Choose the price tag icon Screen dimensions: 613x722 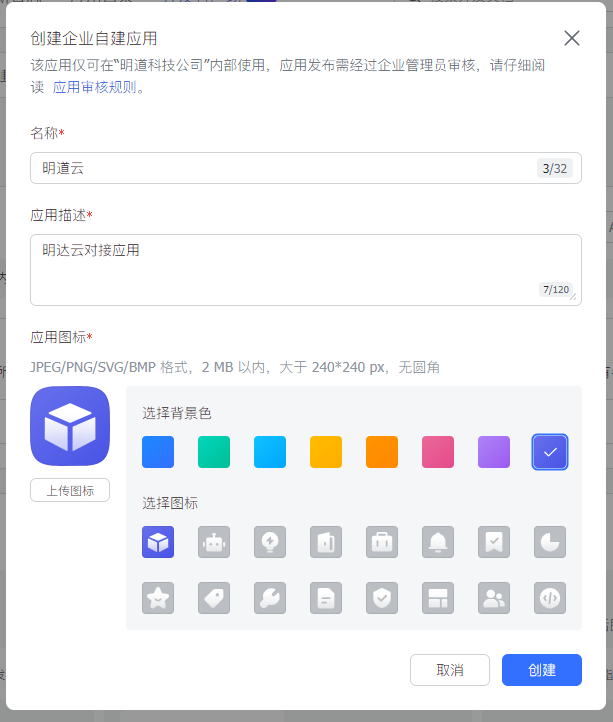click(214, 598)
